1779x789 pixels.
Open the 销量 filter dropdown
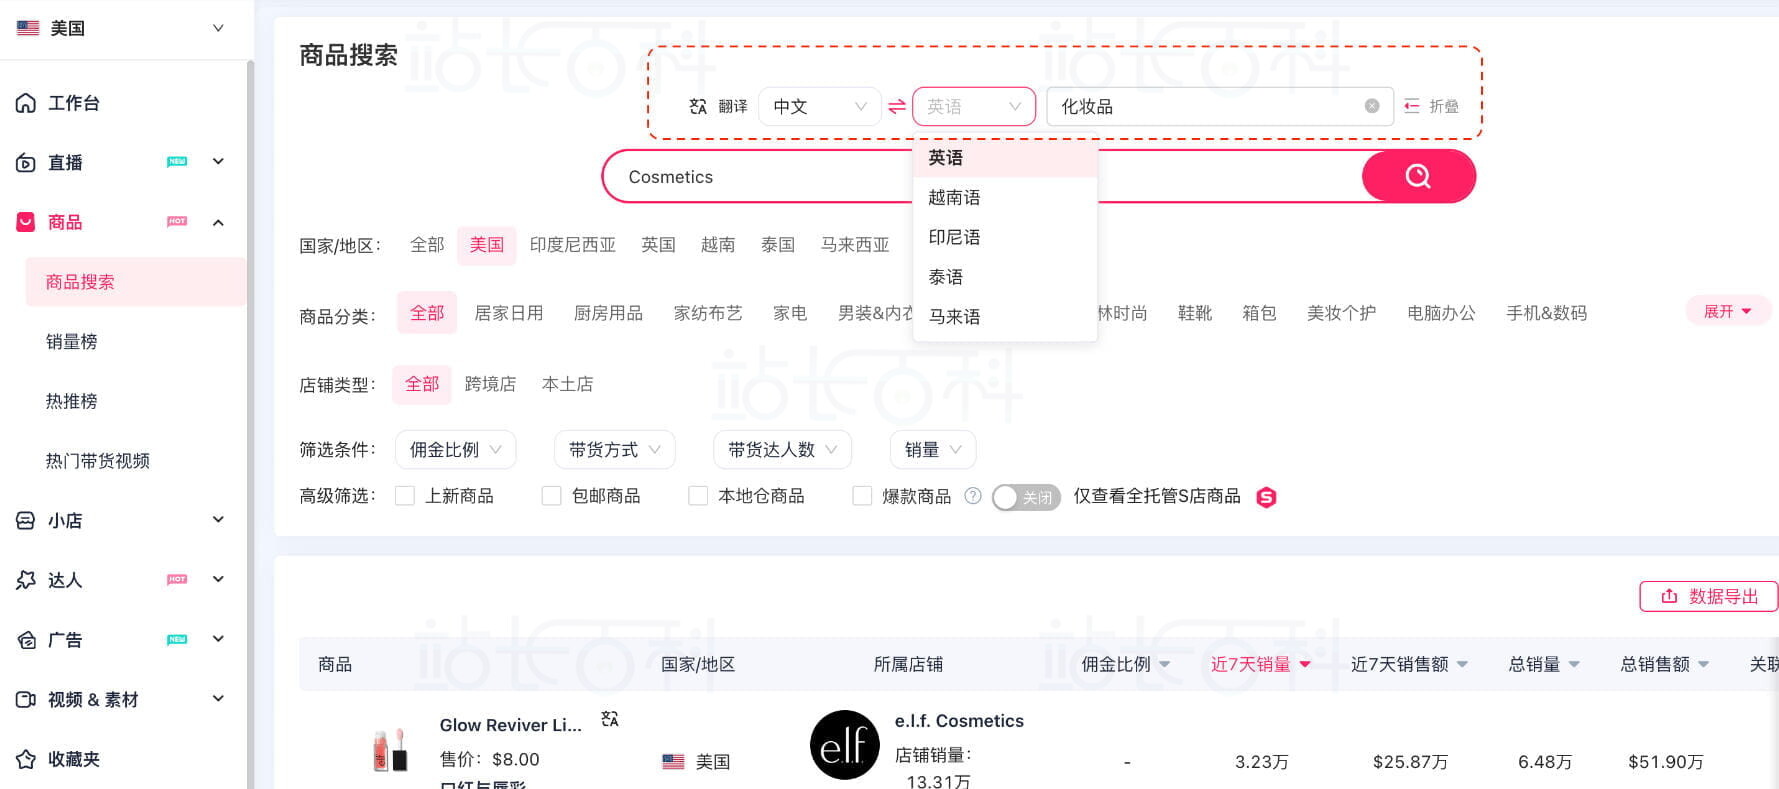933,450
